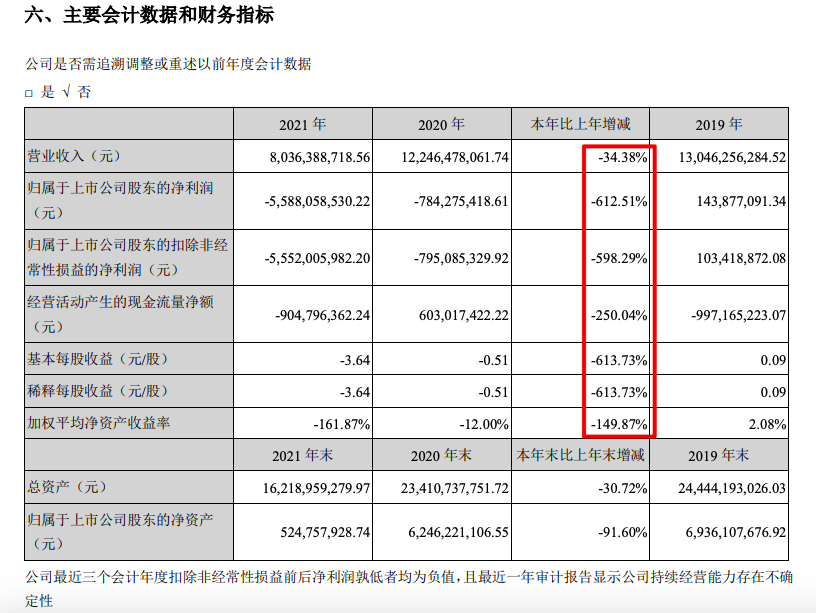
Task: Click value -997,165,223.07
Action: click(x=738, y=315)
